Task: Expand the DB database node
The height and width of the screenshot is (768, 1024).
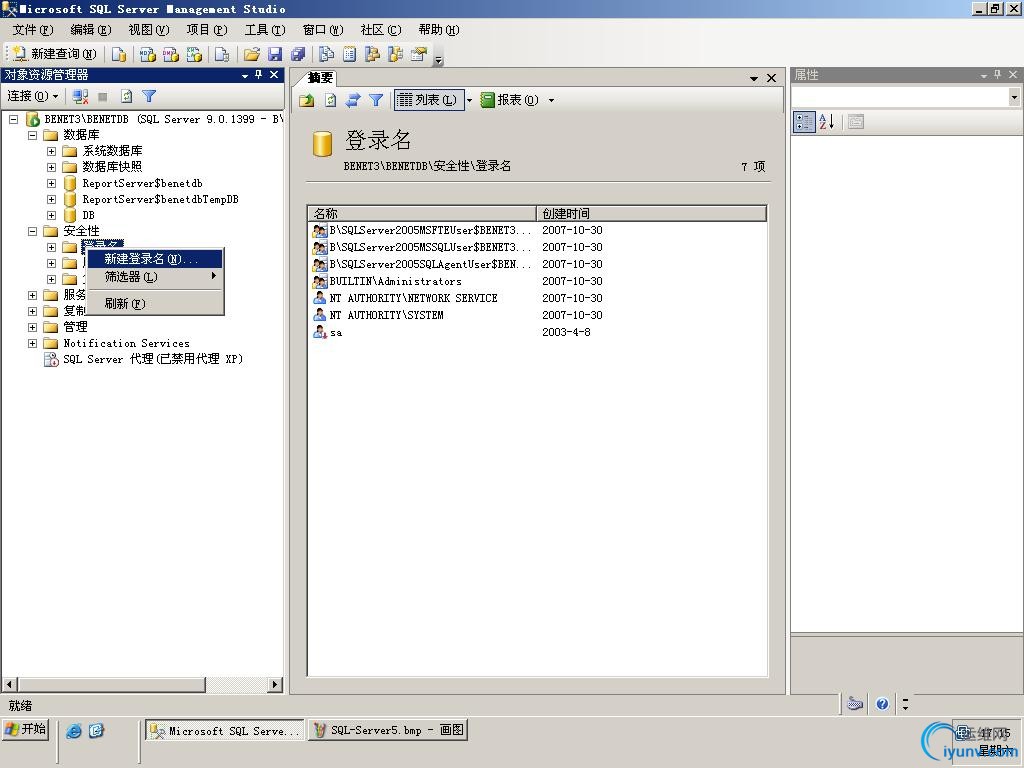Action: [51, 215]
